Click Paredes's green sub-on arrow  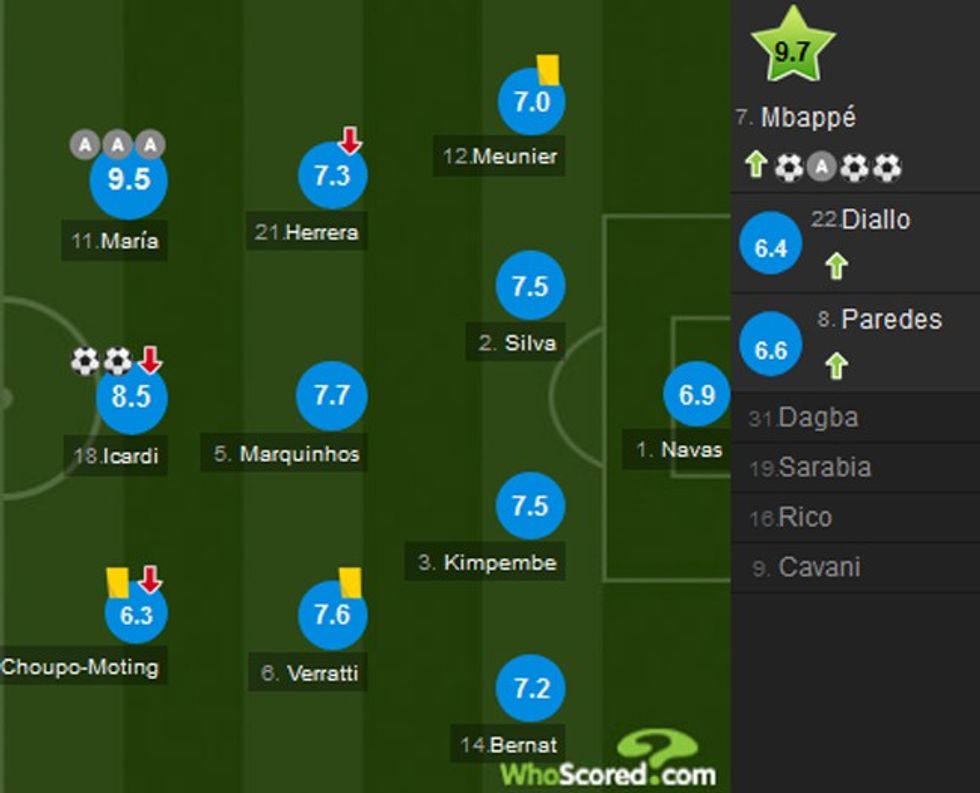click(x=836, y=366)
